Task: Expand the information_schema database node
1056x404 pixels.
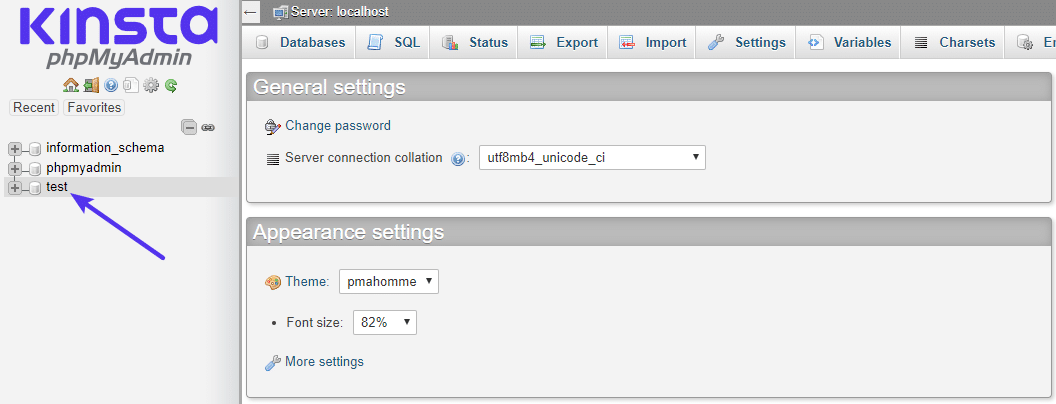Action: pyautogui.click(x=15, y=148)
